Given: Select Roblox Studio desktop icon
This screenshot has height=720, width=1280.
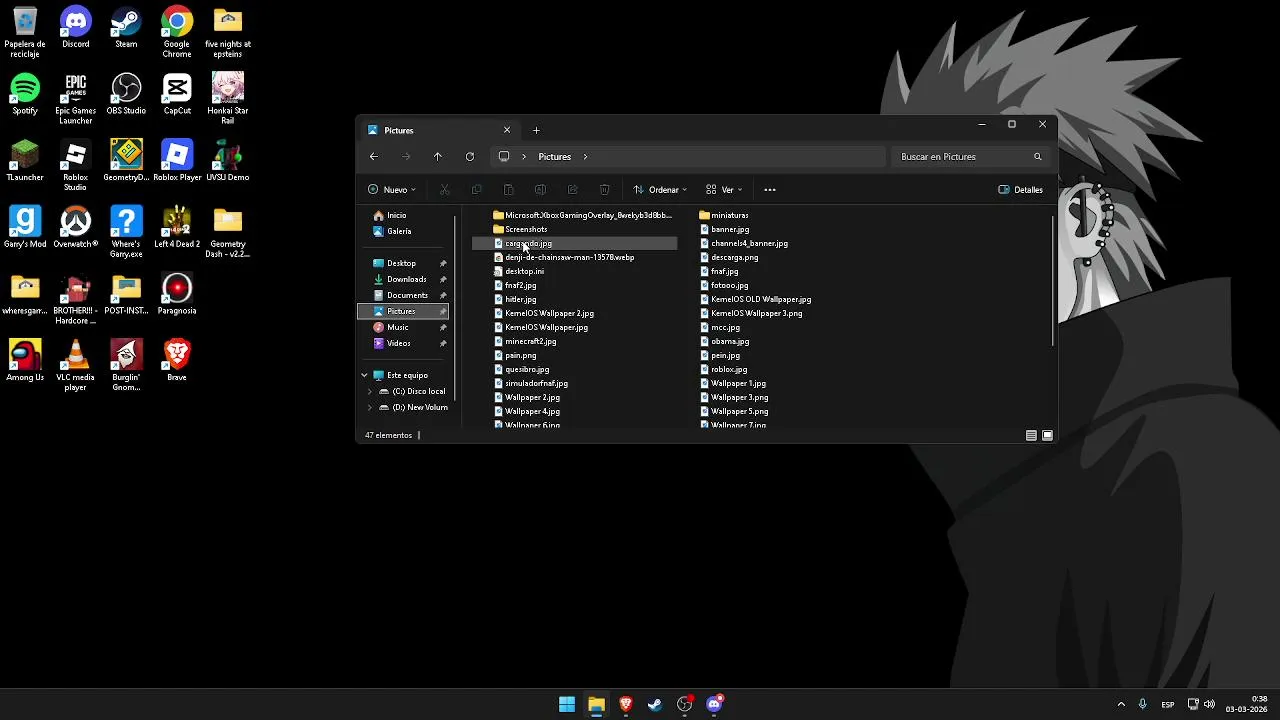Looking at the screenshot, I should tap(75, 166).
